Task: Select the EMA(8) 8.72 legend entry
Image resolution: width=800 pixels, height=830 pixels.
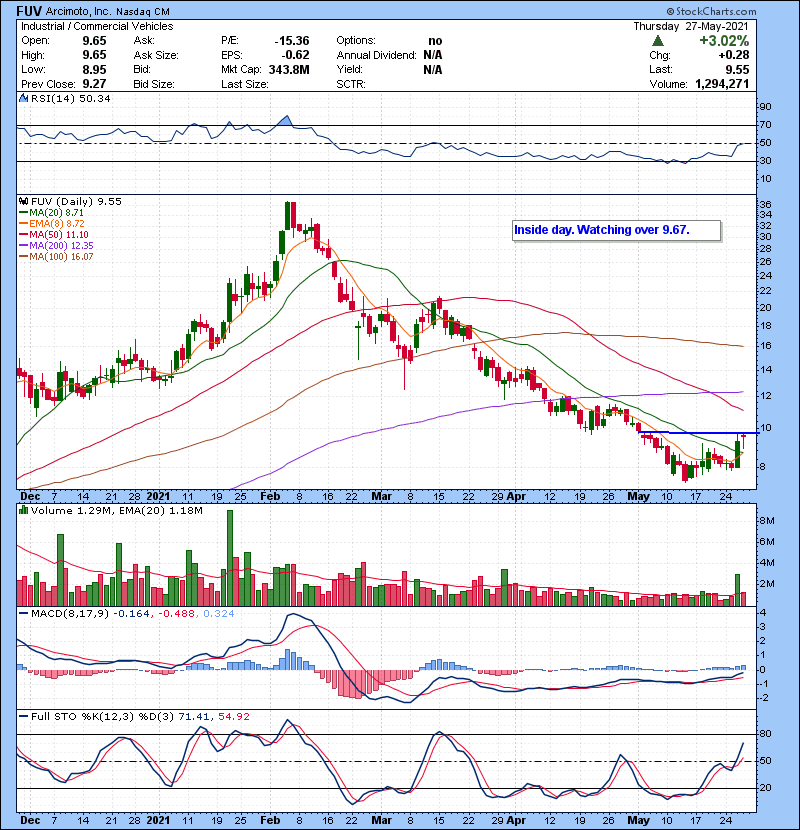Action: coord(52,224)
